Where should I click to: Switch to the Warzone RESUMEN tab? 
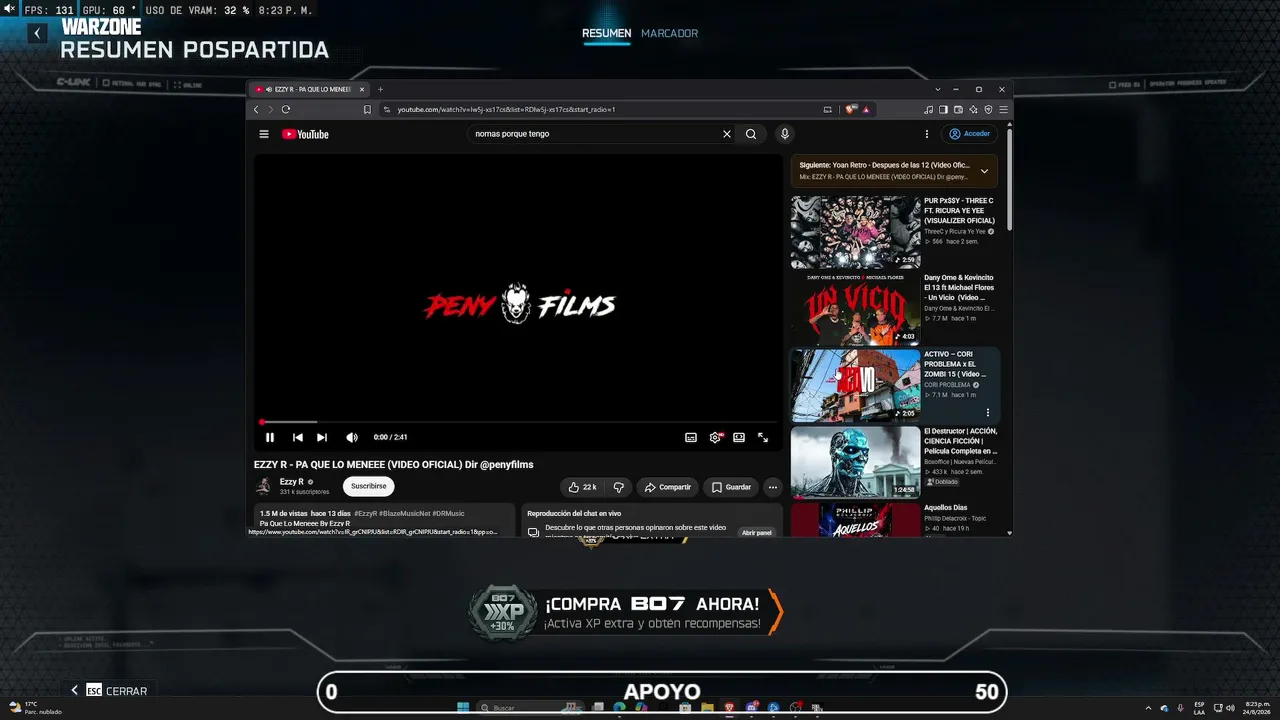click(x=607, y=33)
